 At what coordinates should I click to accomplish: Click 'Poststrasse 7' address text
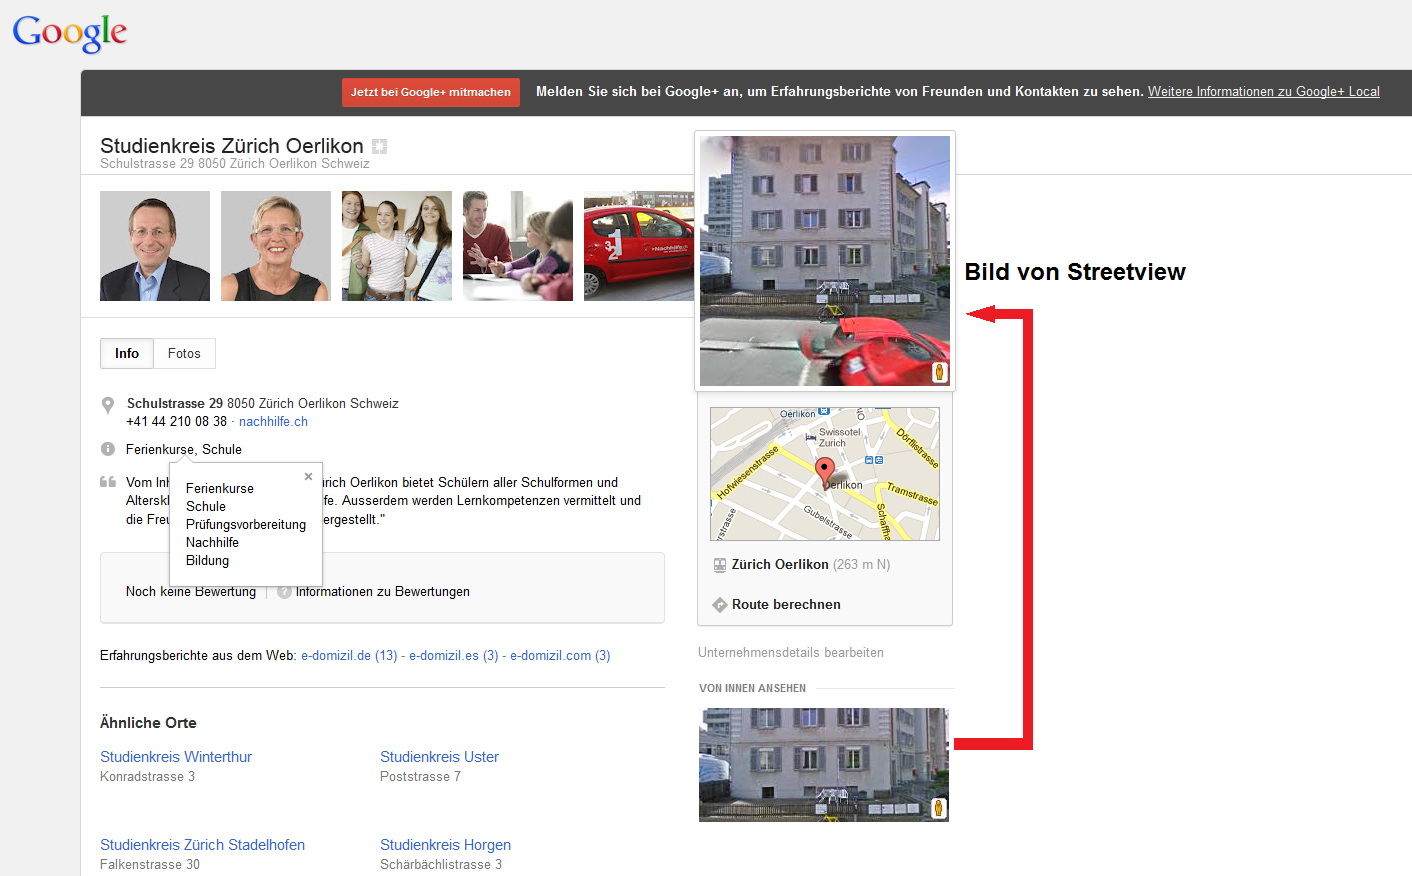pos(420,777)
